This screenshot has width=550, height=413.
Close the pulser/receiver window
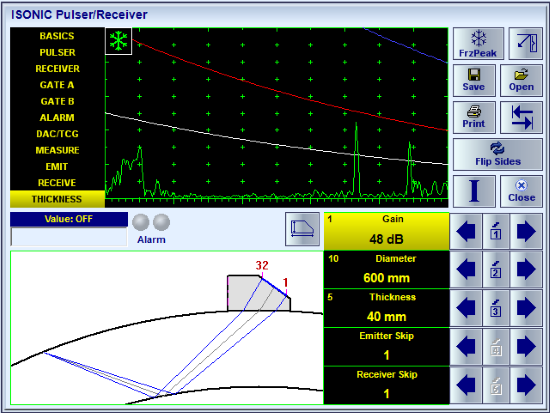click(521, 191)
